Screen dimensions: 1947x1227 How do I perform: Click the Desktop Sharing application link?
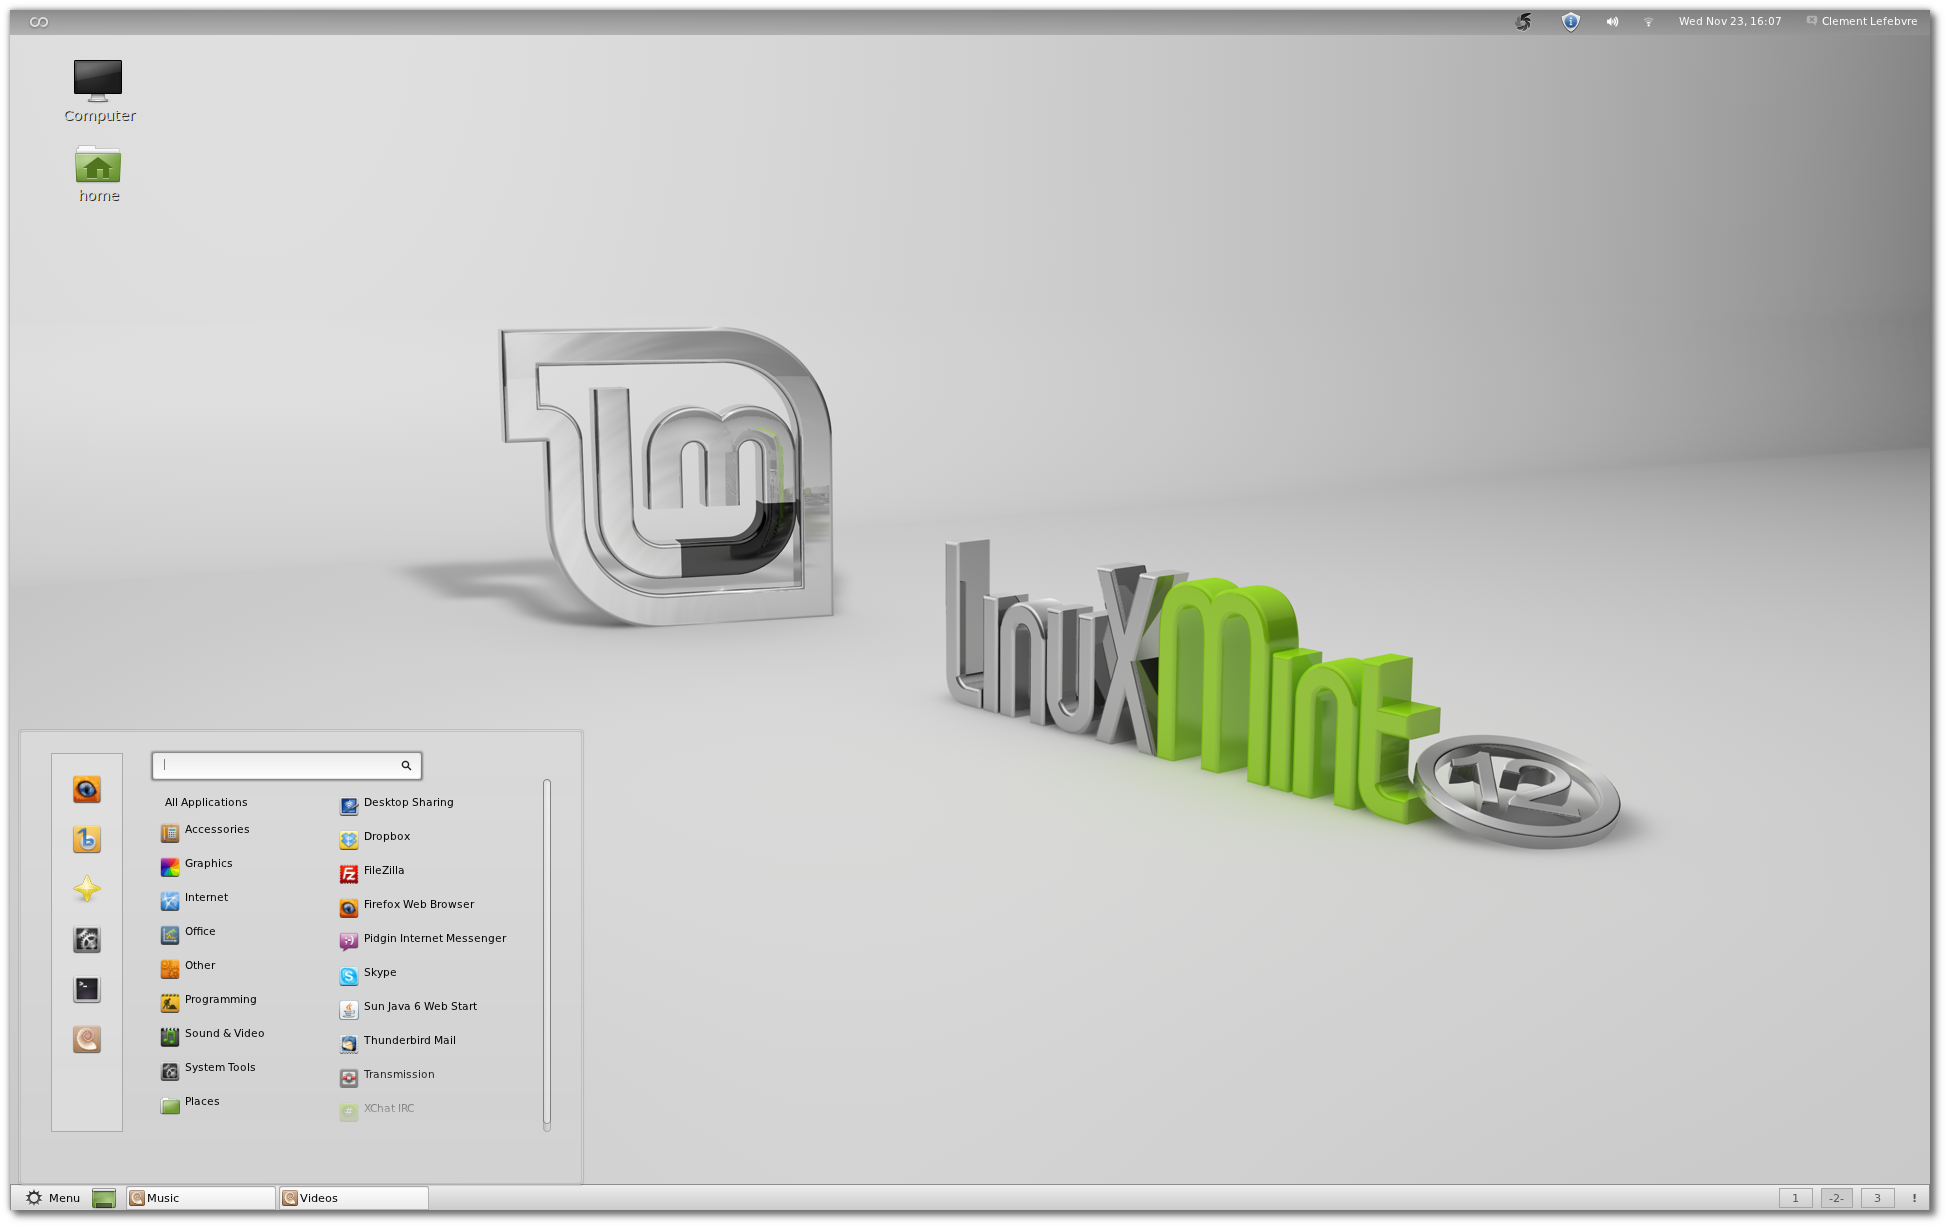pos(407,802)
